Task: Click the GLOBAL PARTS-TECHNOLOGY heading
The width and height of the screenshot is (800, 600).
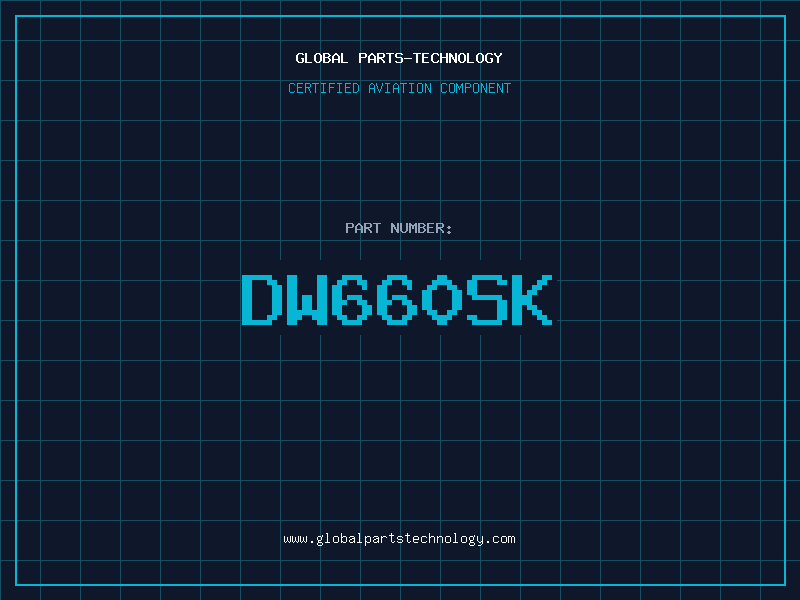Action: tap(399, 58)
